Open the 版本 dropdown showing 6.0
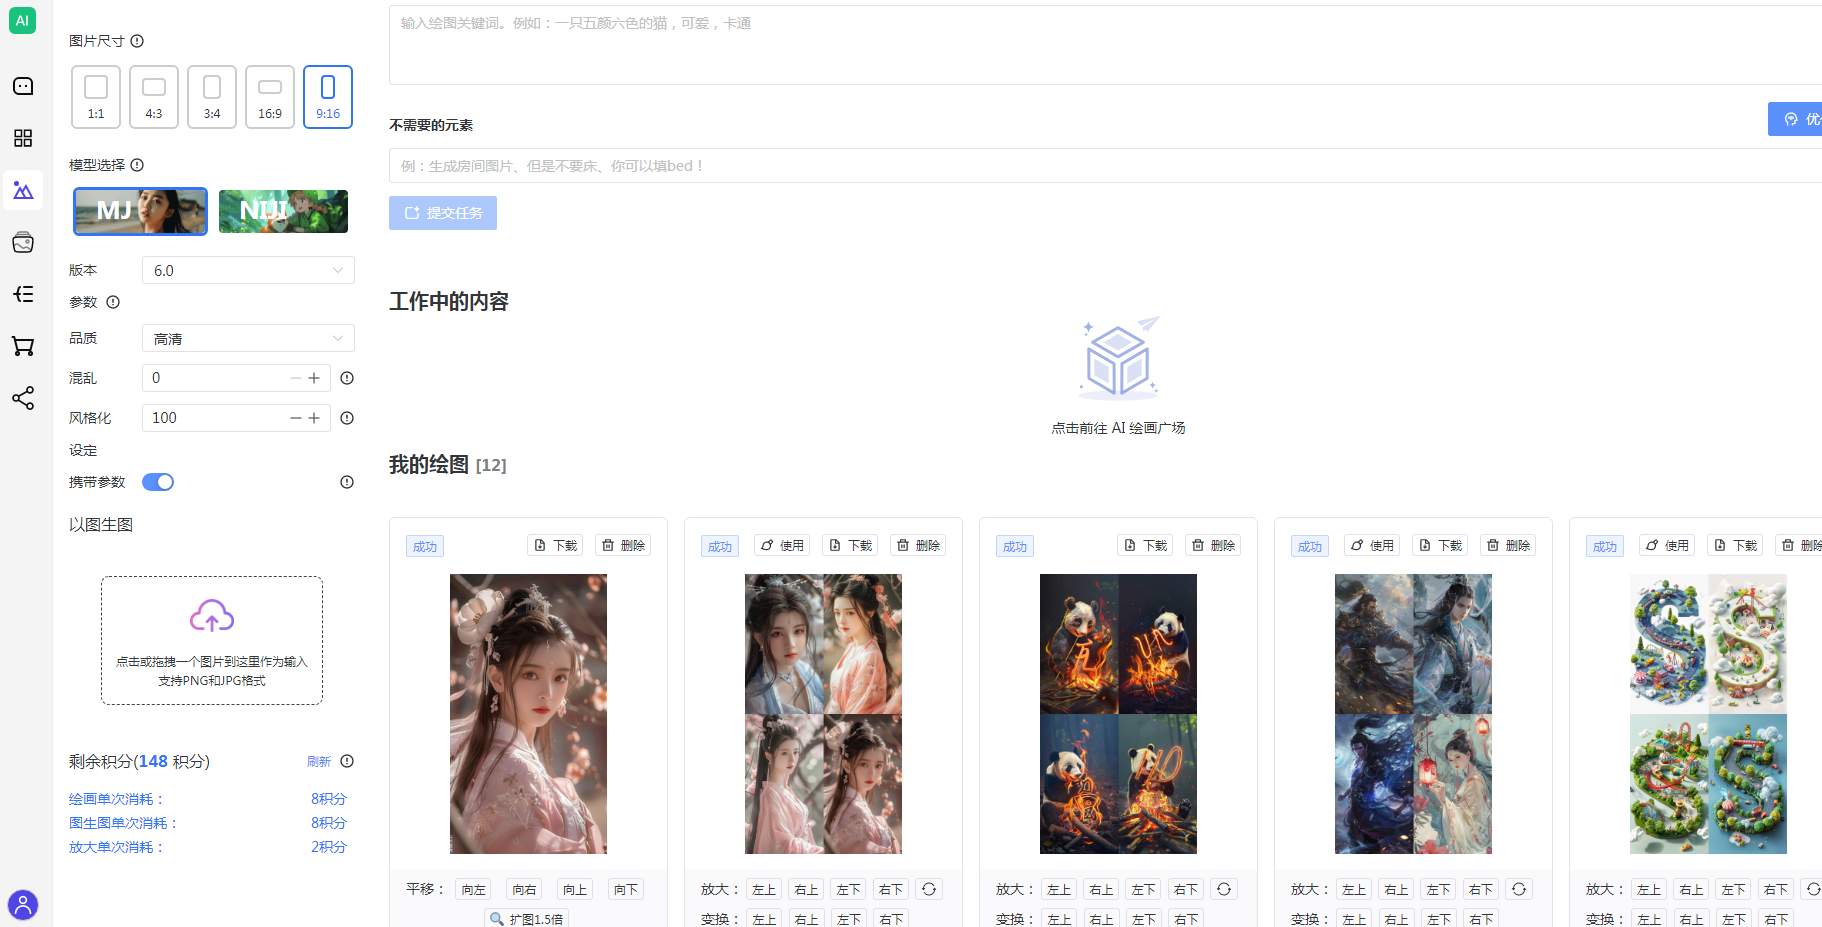The image size is (1822, 927). pos(248,270)
